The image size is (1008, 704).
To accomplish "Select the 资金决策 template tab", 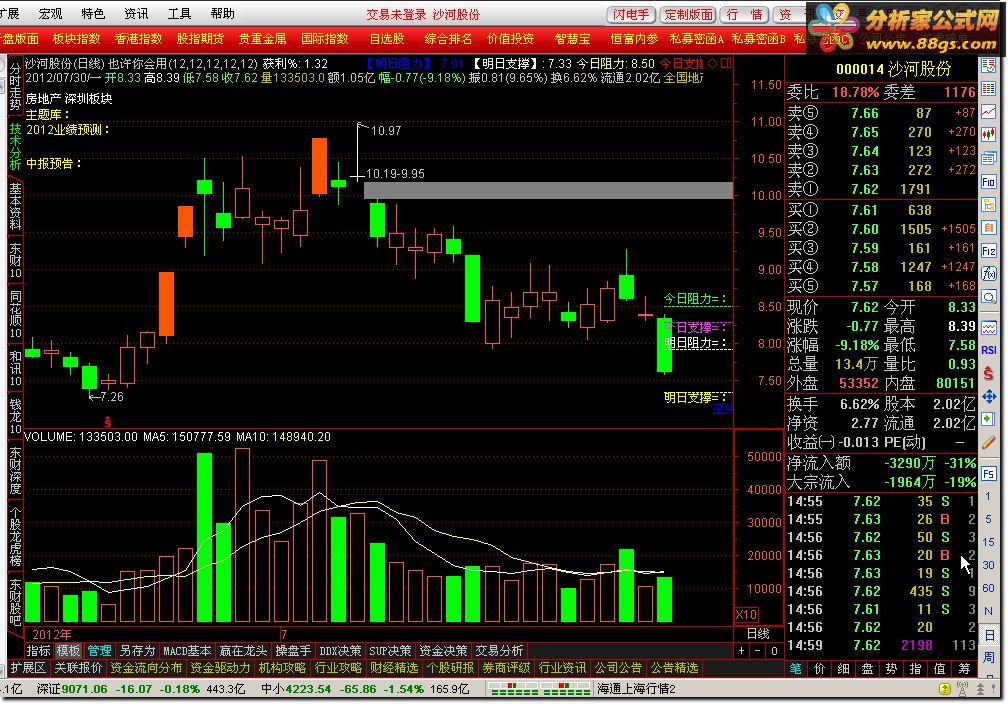I will [x=443, y=651].
